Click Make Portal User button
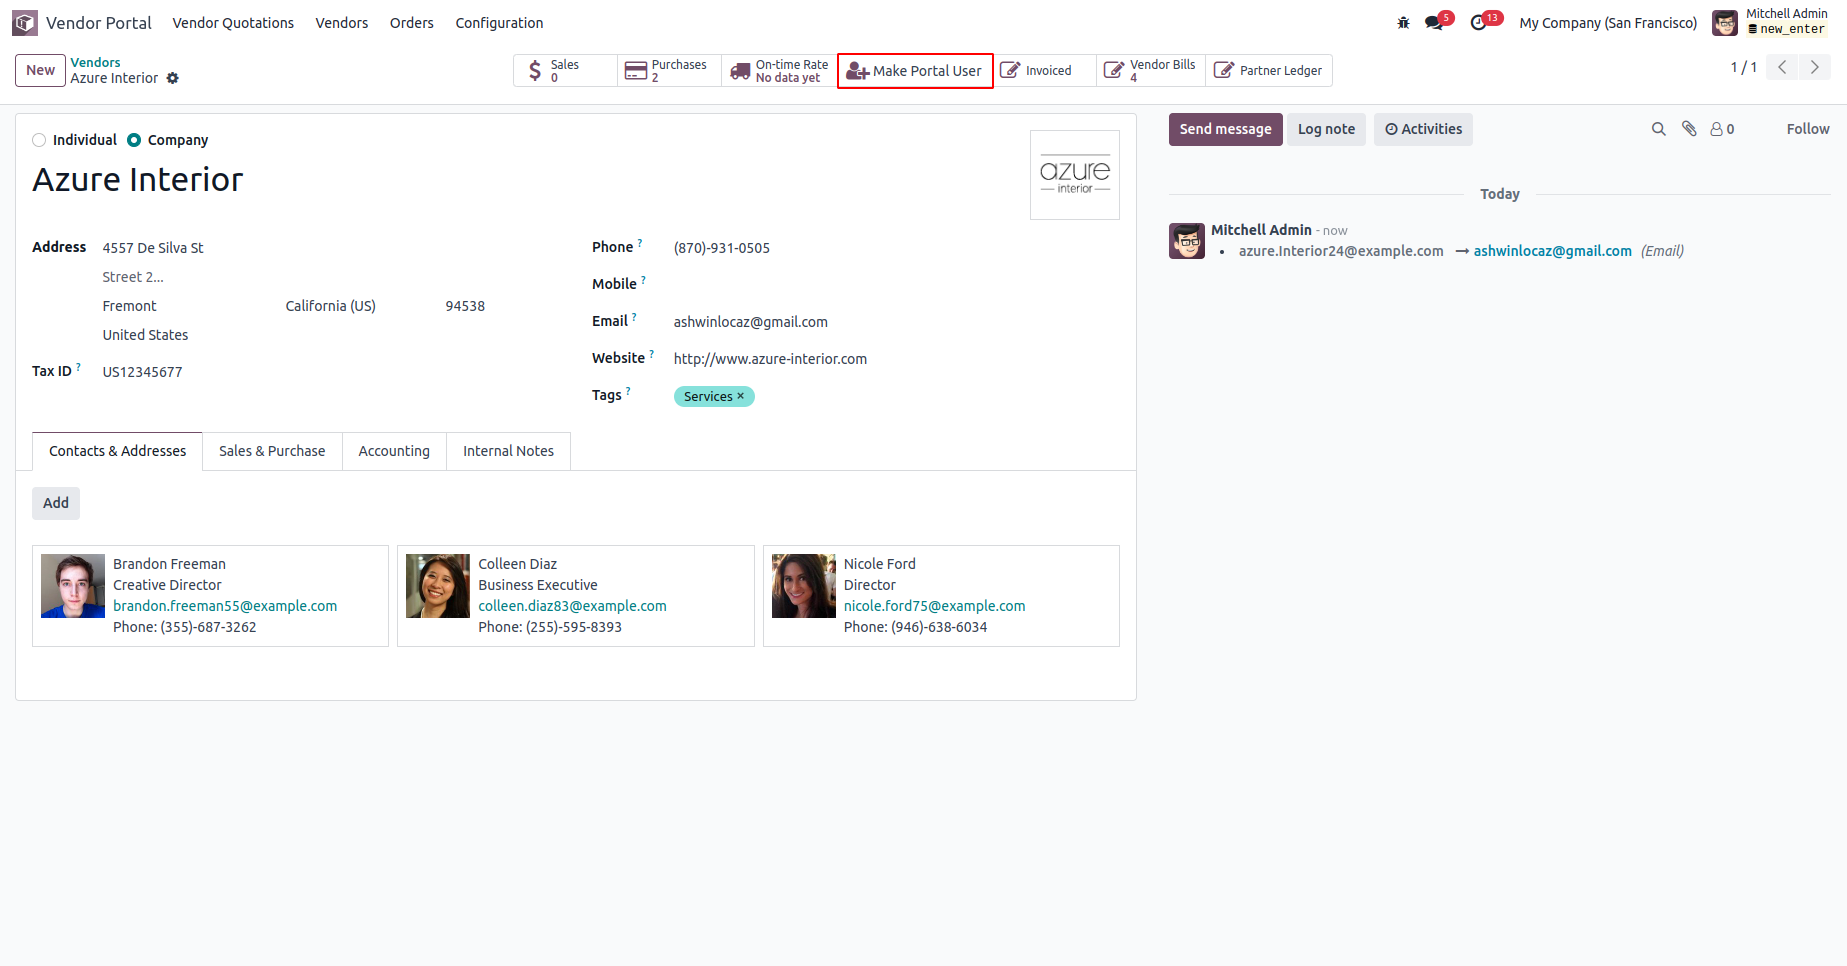1847x966 pixels. pos(915,71)
